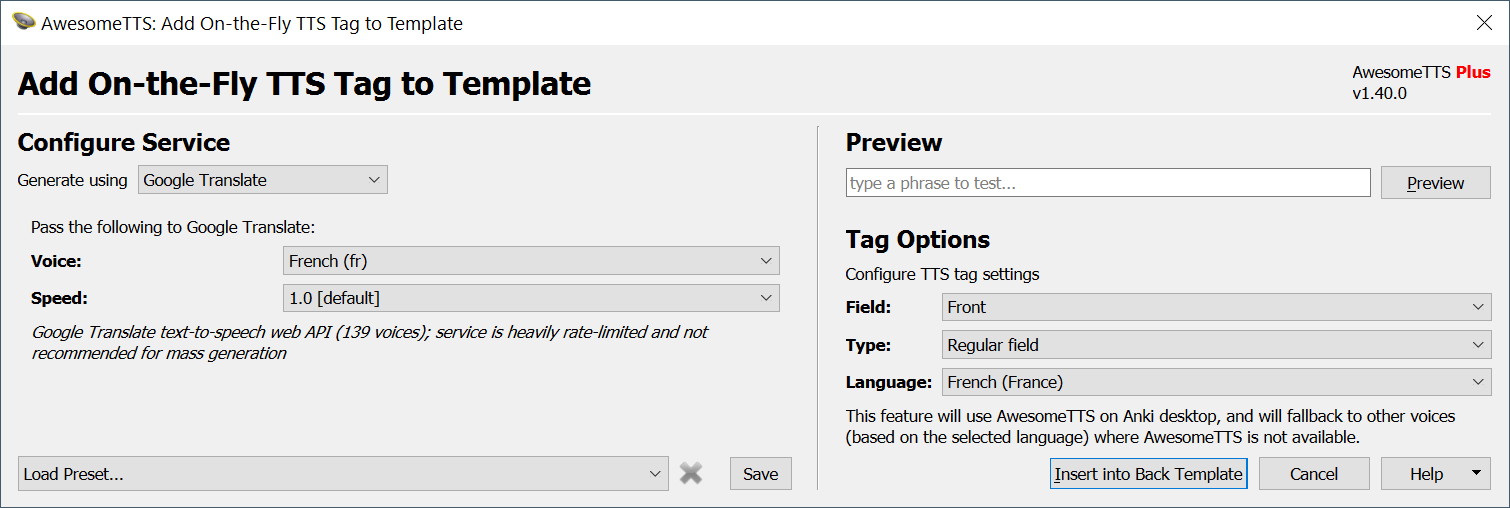1510x508 pixels.
Task: Click Insert into Back Template
Action: [1148, 474]
